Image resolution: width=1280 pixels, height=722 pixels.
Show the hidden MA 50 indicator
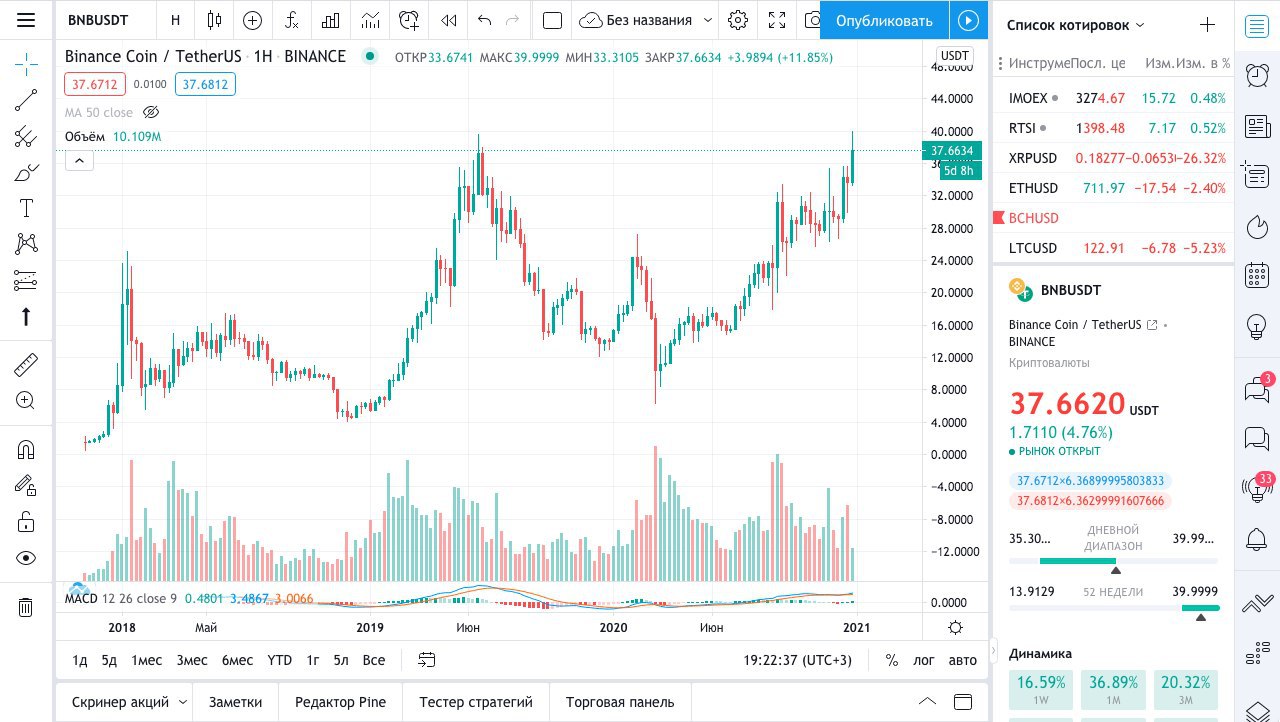click(151, 113)
